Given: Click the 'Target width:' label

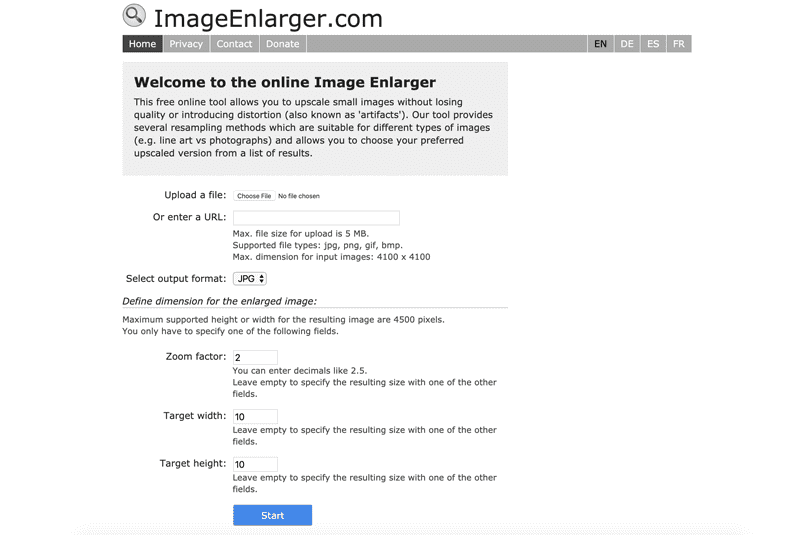Looking at the screenshot, I should tap(195, 416).
